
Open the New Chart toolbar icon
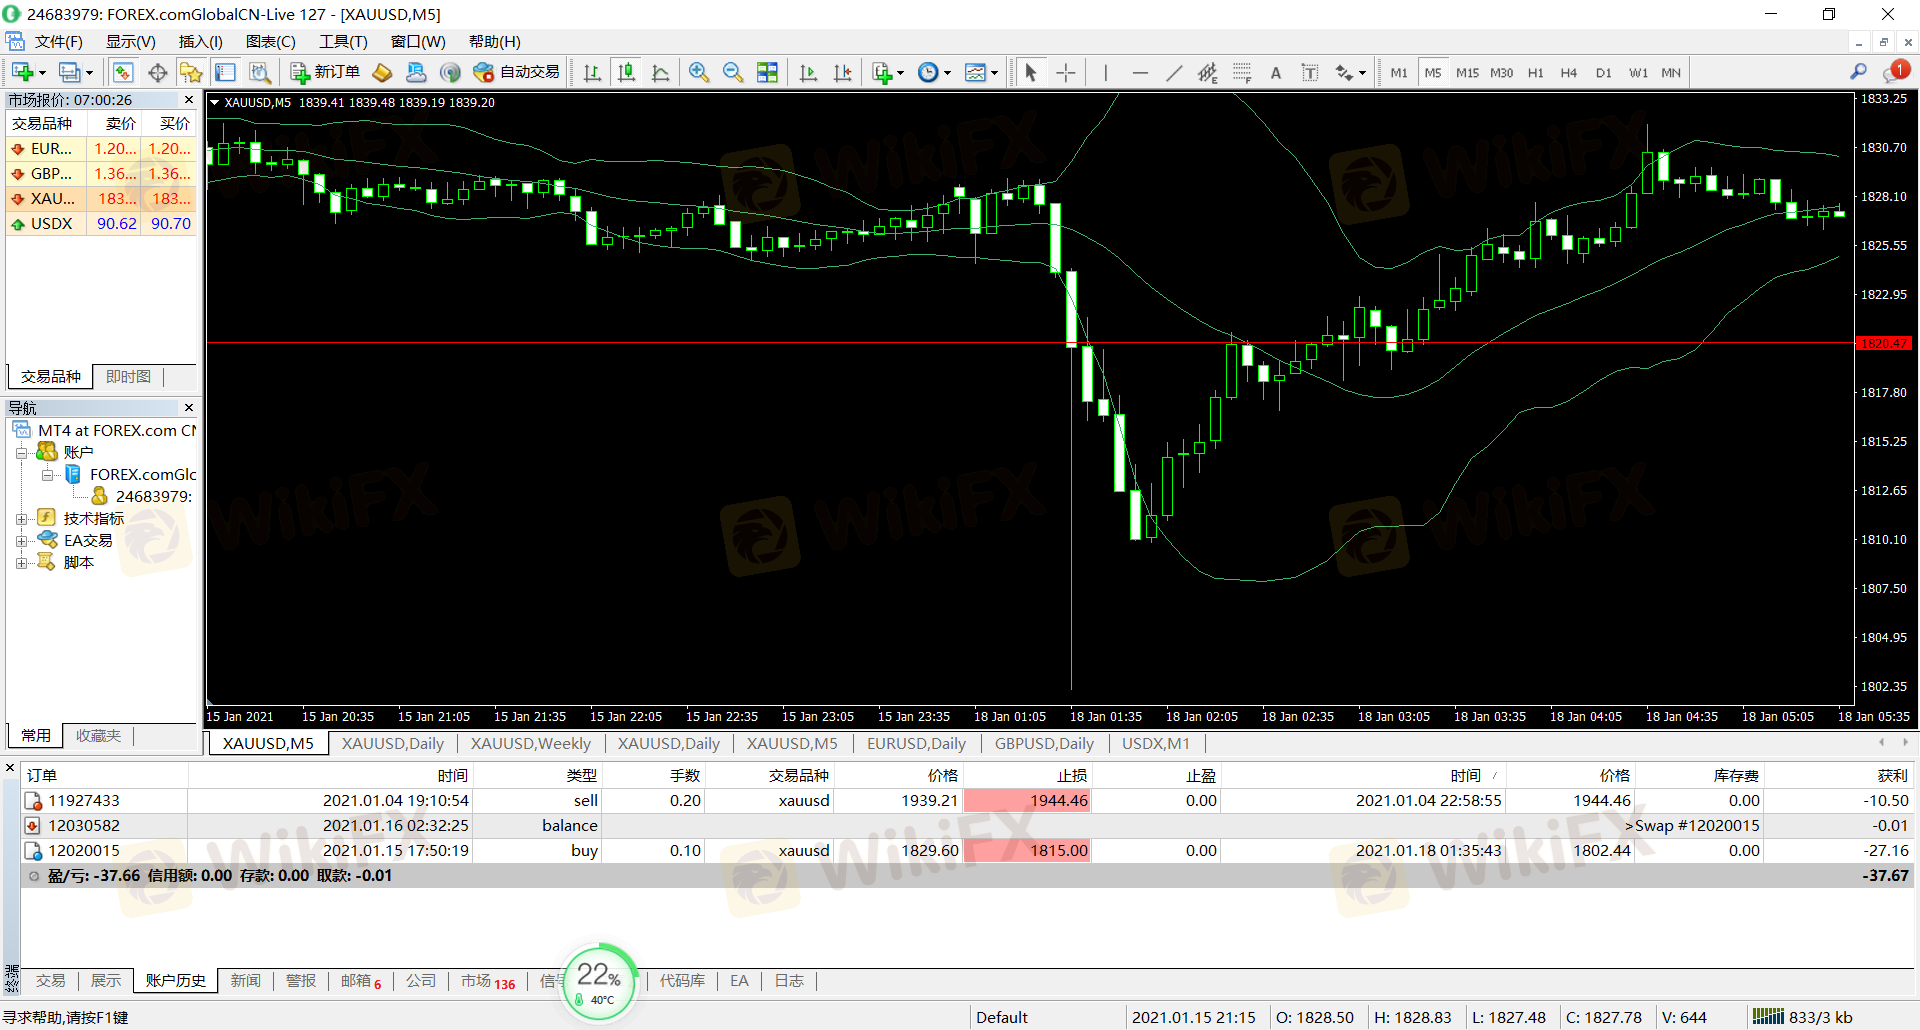(x=22, y=72)
